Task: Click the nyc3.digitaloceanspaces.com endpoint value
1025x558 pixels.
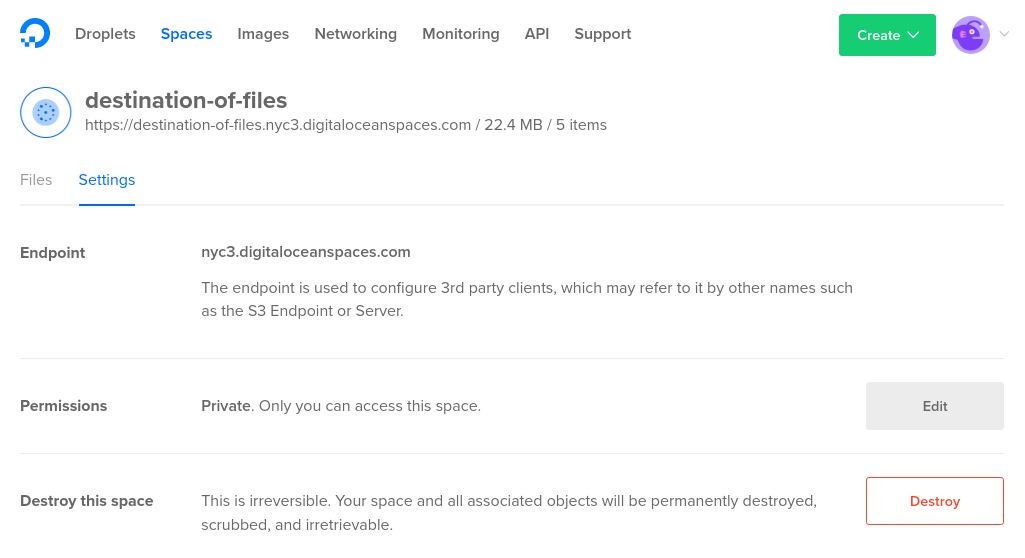Action: click(306, 252)
